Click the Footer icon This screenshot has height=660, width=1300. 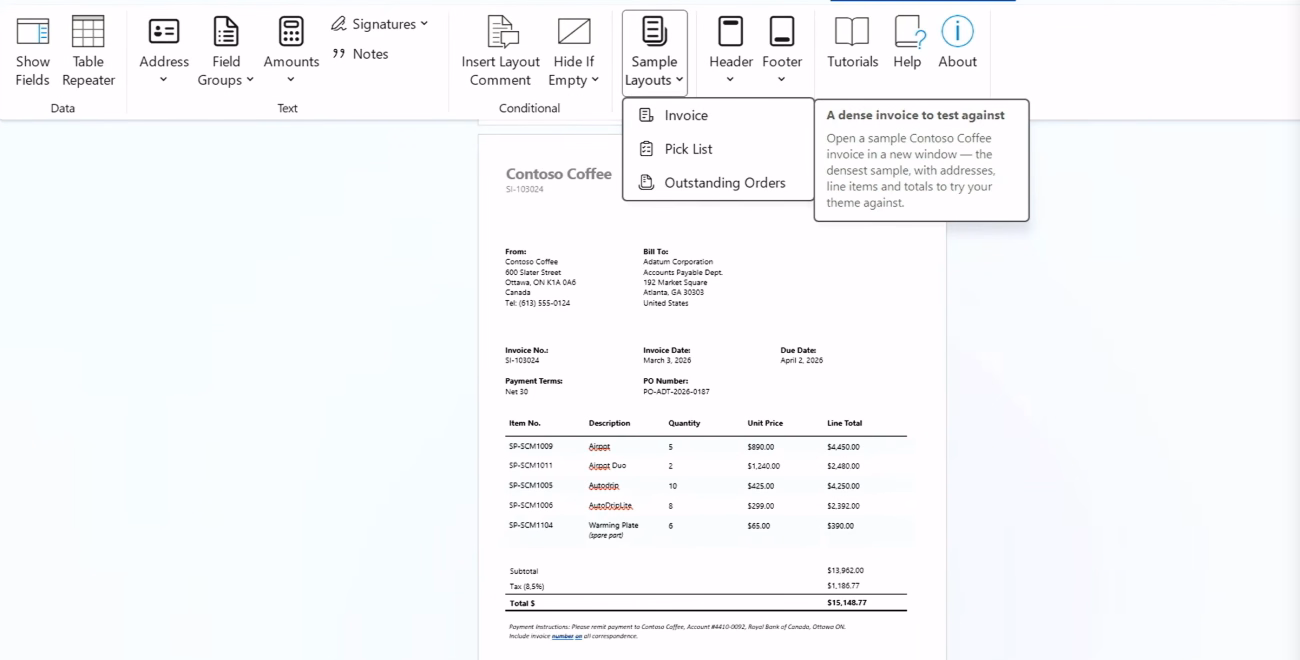click(782, 31)
